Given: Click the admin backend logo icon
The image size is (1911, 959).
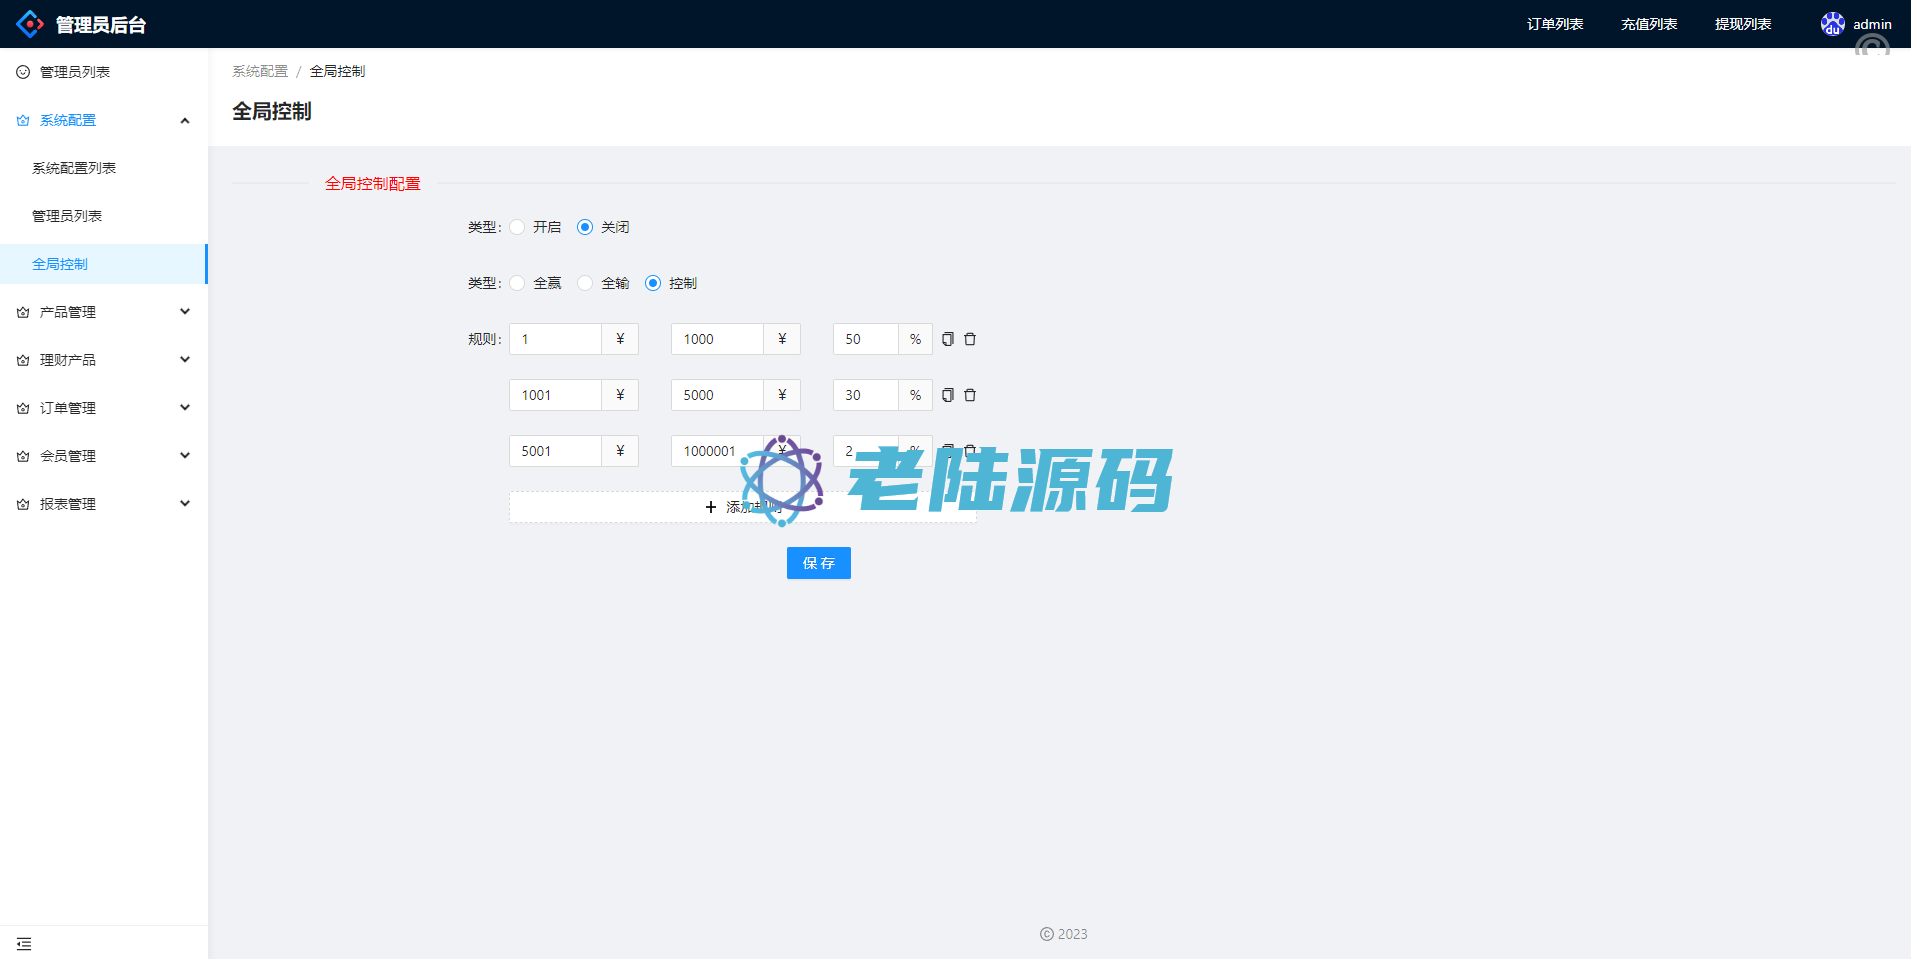Looking at the screenshot, I should click(30, 24).
